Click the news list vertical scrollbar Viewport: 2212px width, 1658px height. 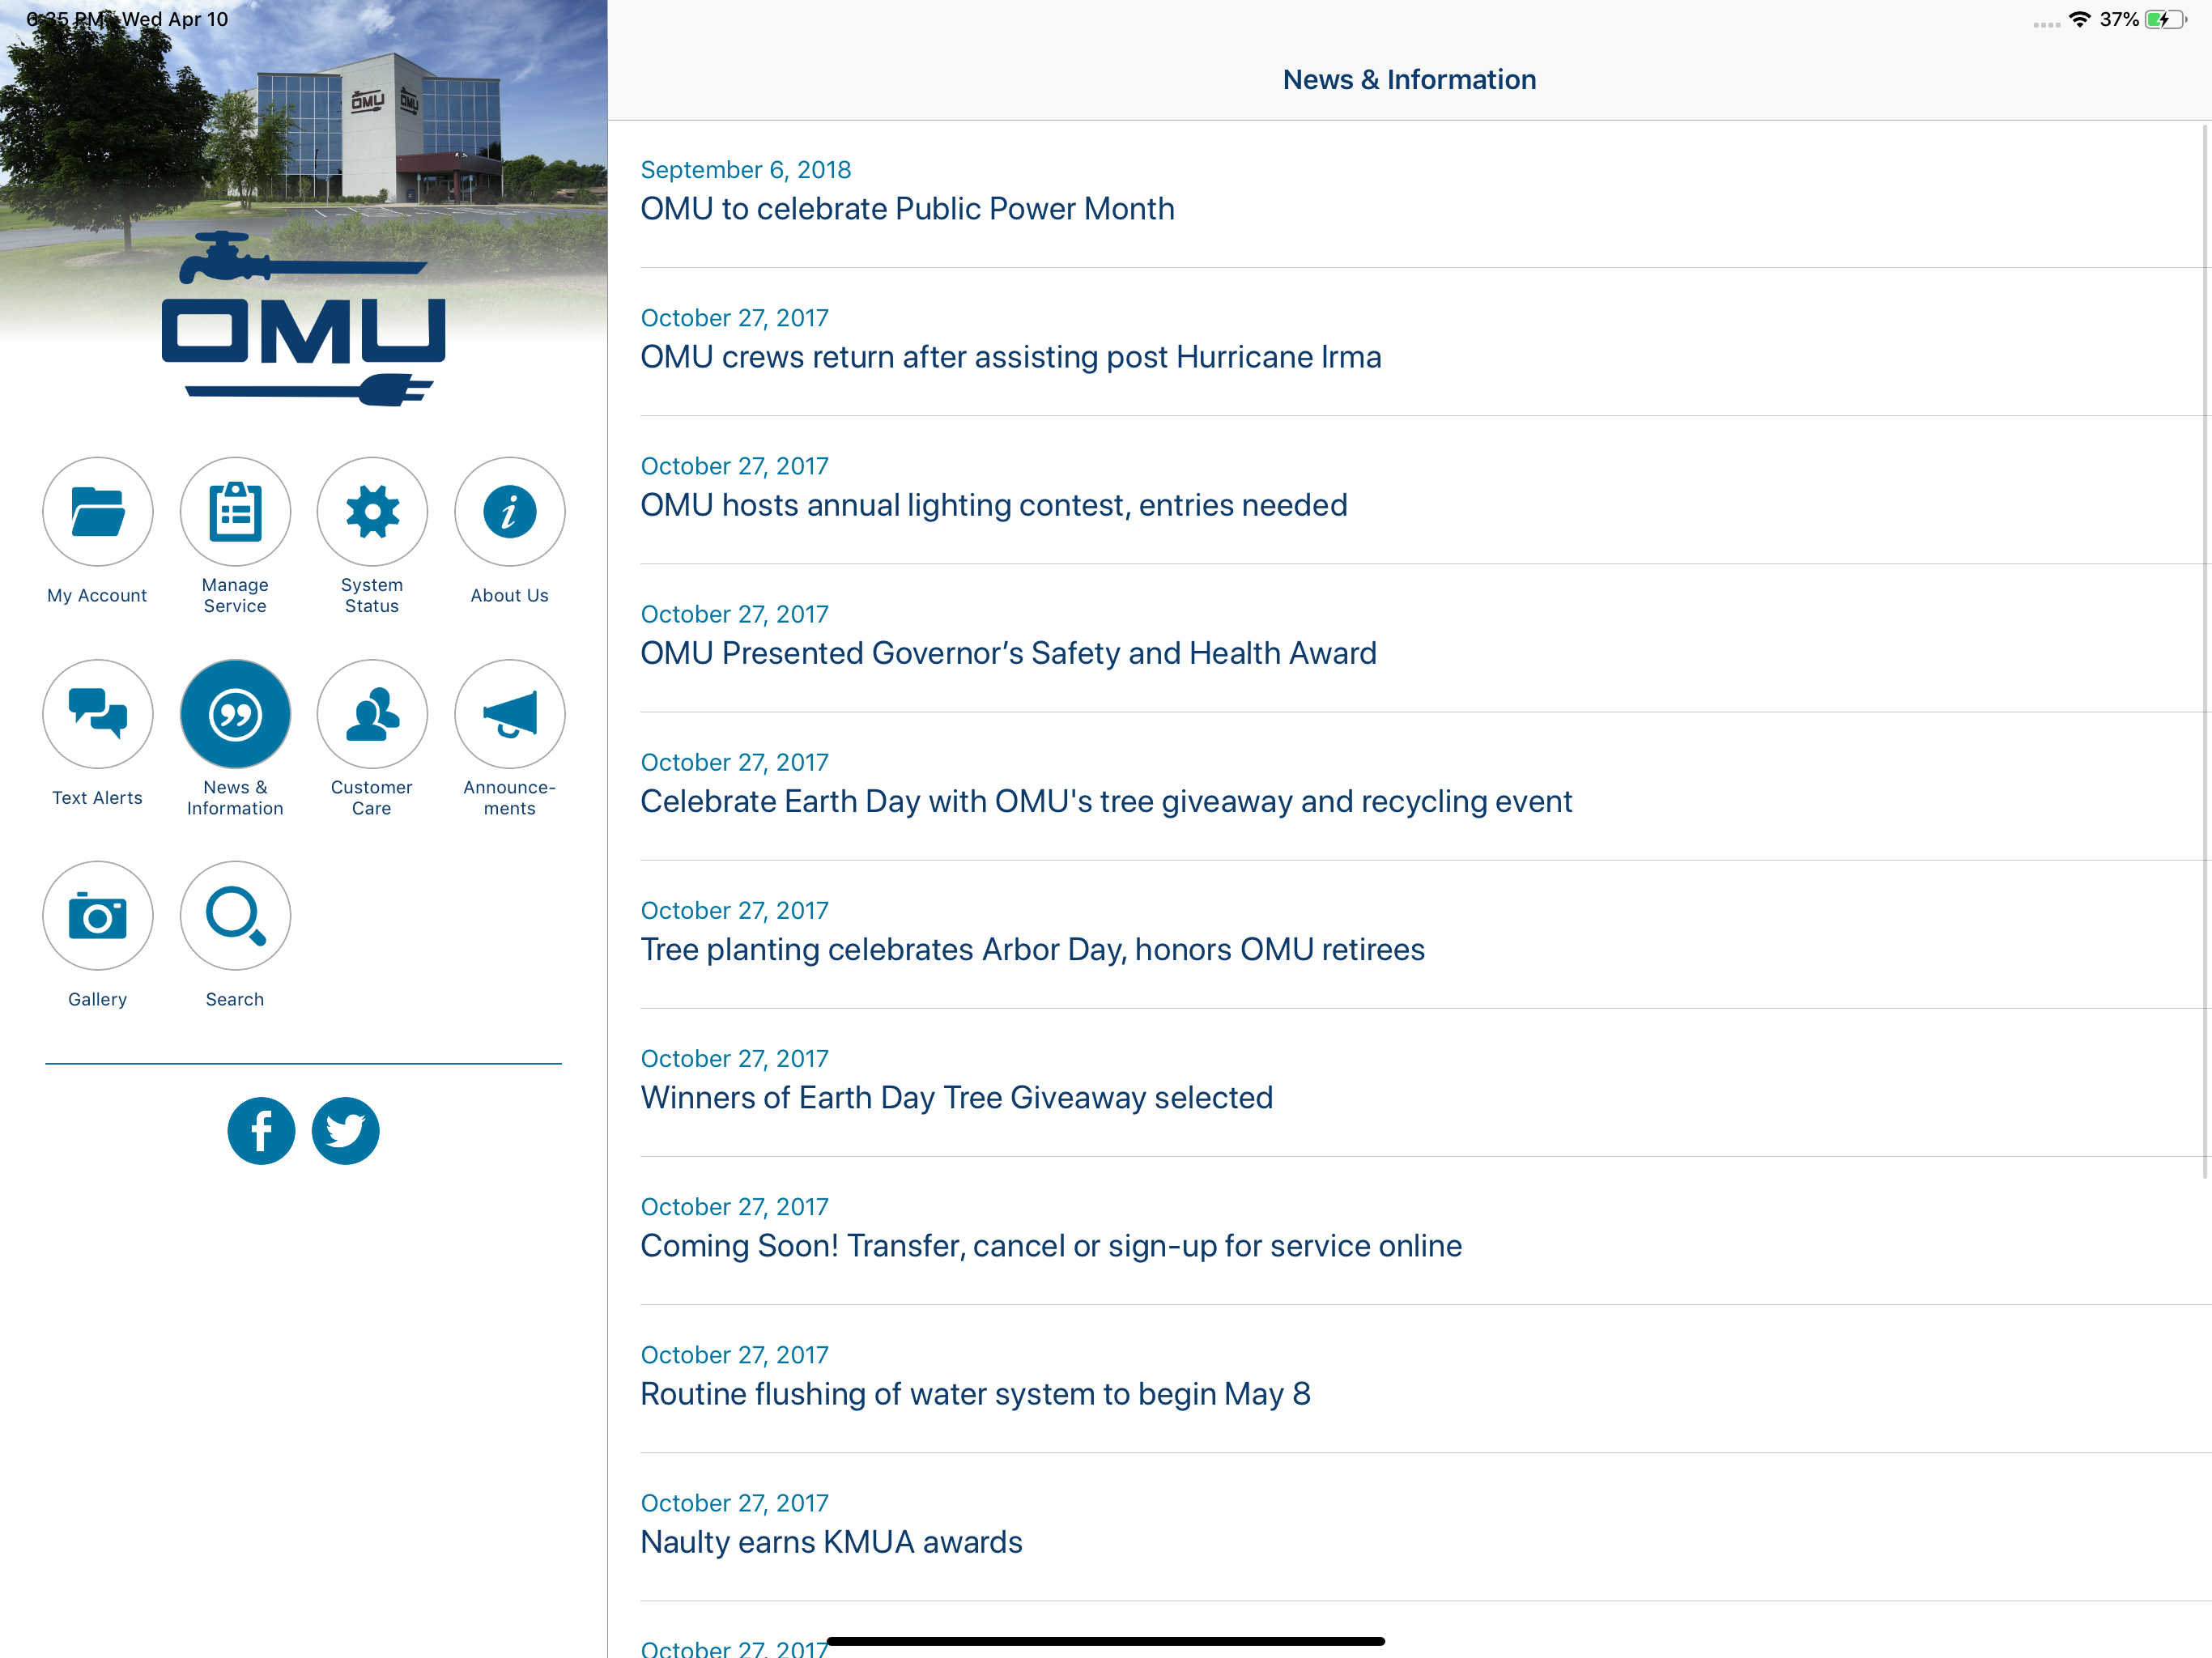[2206, 650]
